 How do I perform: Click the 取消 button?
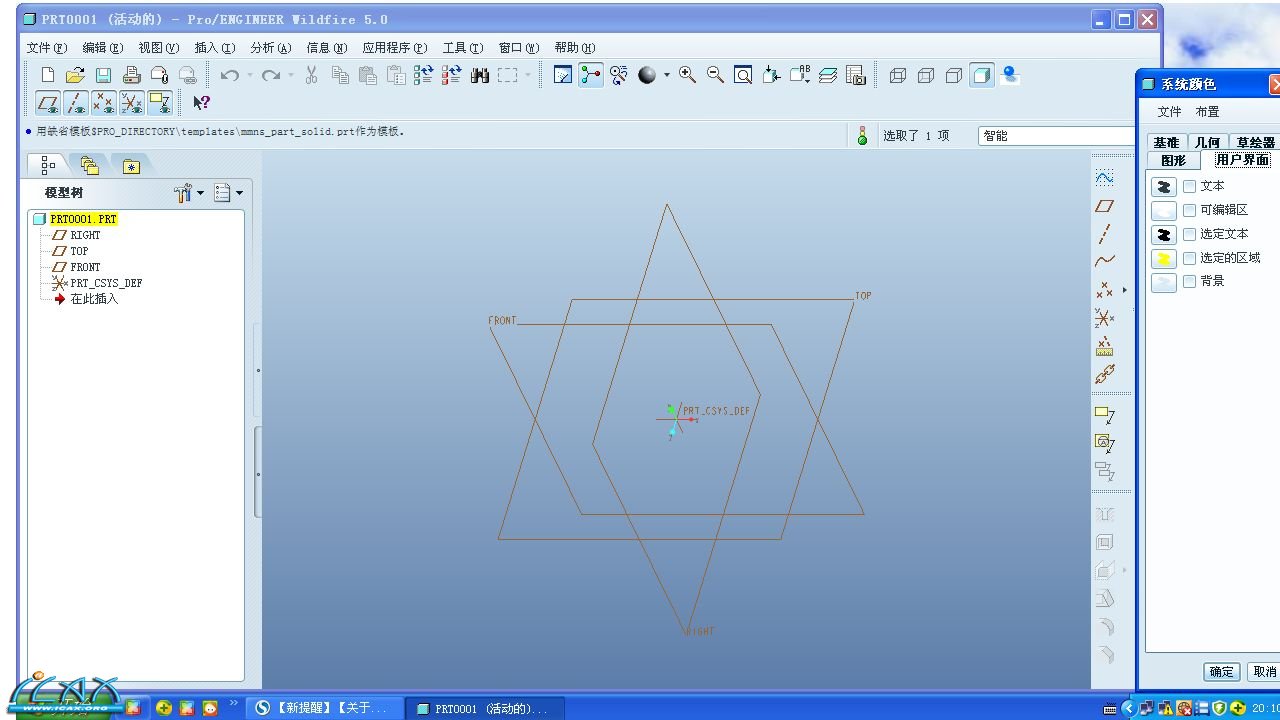1265,672
